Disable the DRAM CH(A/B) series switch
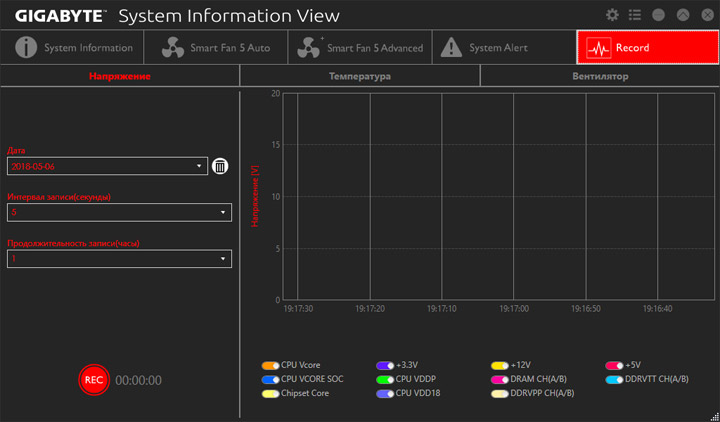The height and width of the screenshot is (422, 720). [x=500, y=380]
